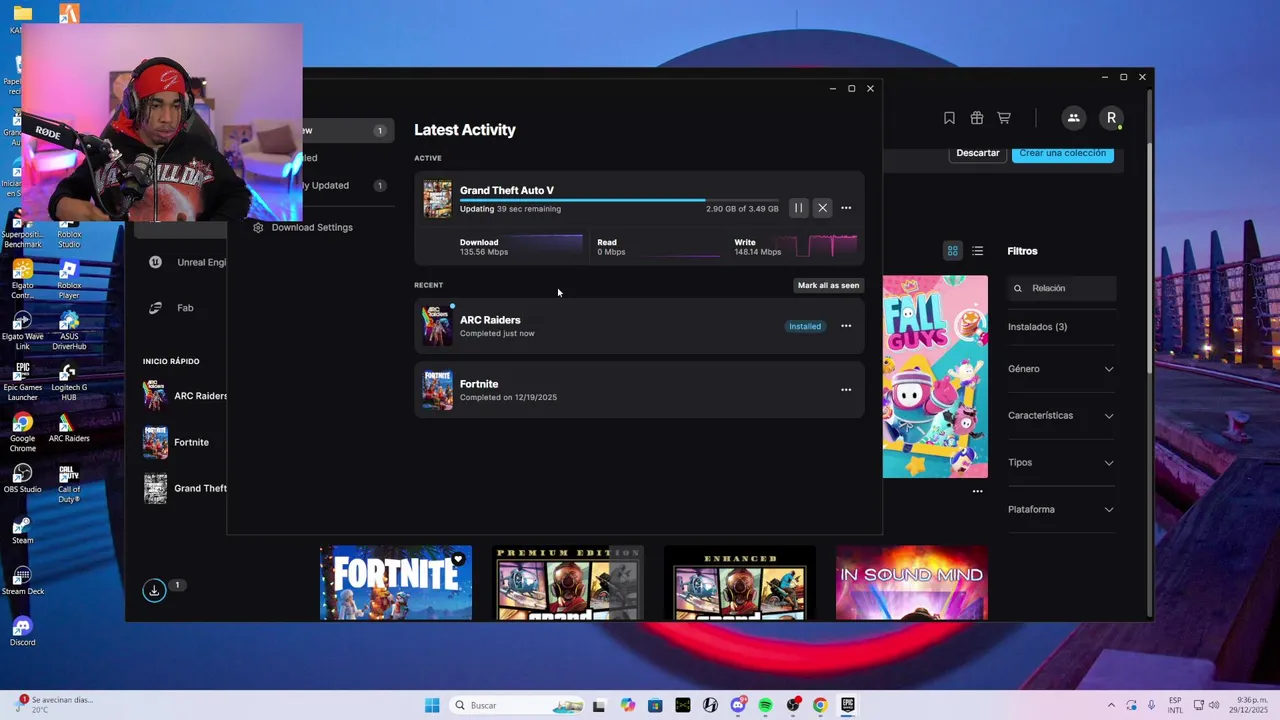Open the GTA V Enhanced library tile

740,582
